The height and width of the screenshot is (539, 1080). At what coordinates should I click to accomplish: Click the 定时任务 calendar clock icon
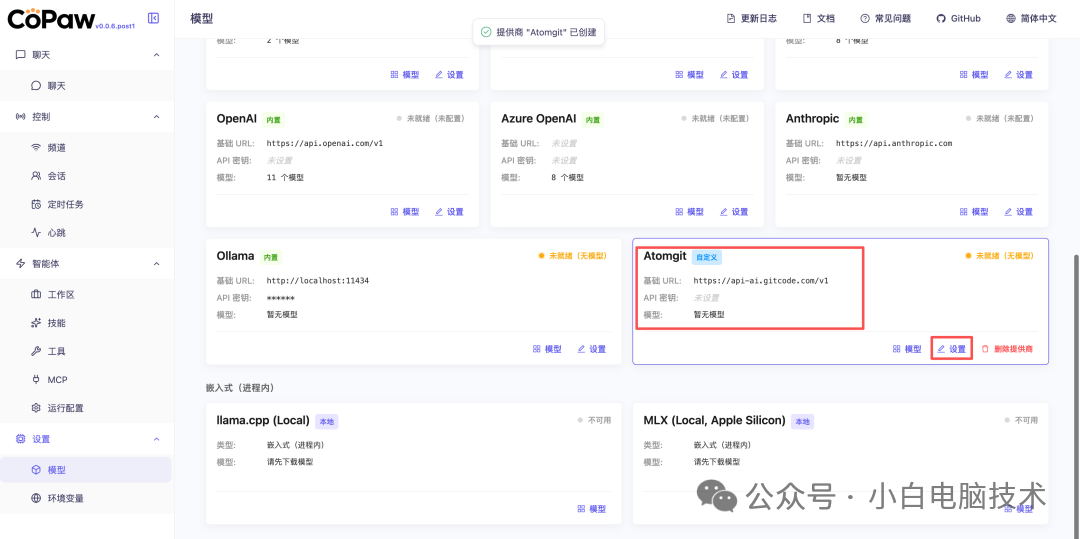click(x=37, y=204)
